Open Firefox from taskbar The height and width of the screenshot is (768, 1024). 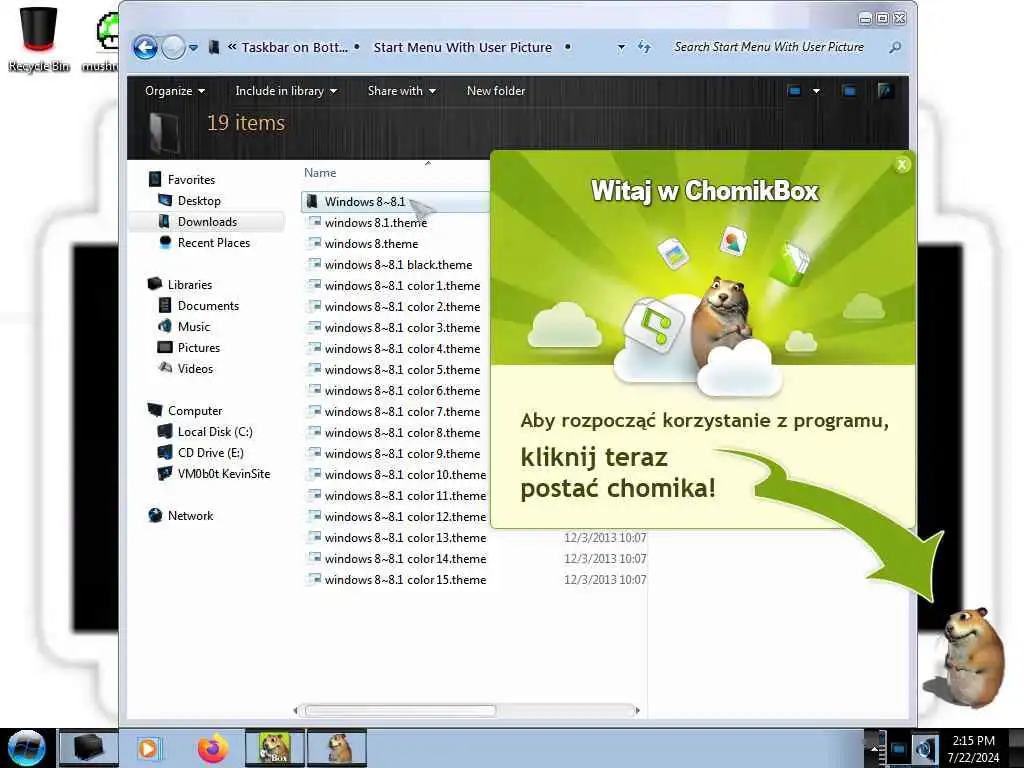(x=212, y=748)
